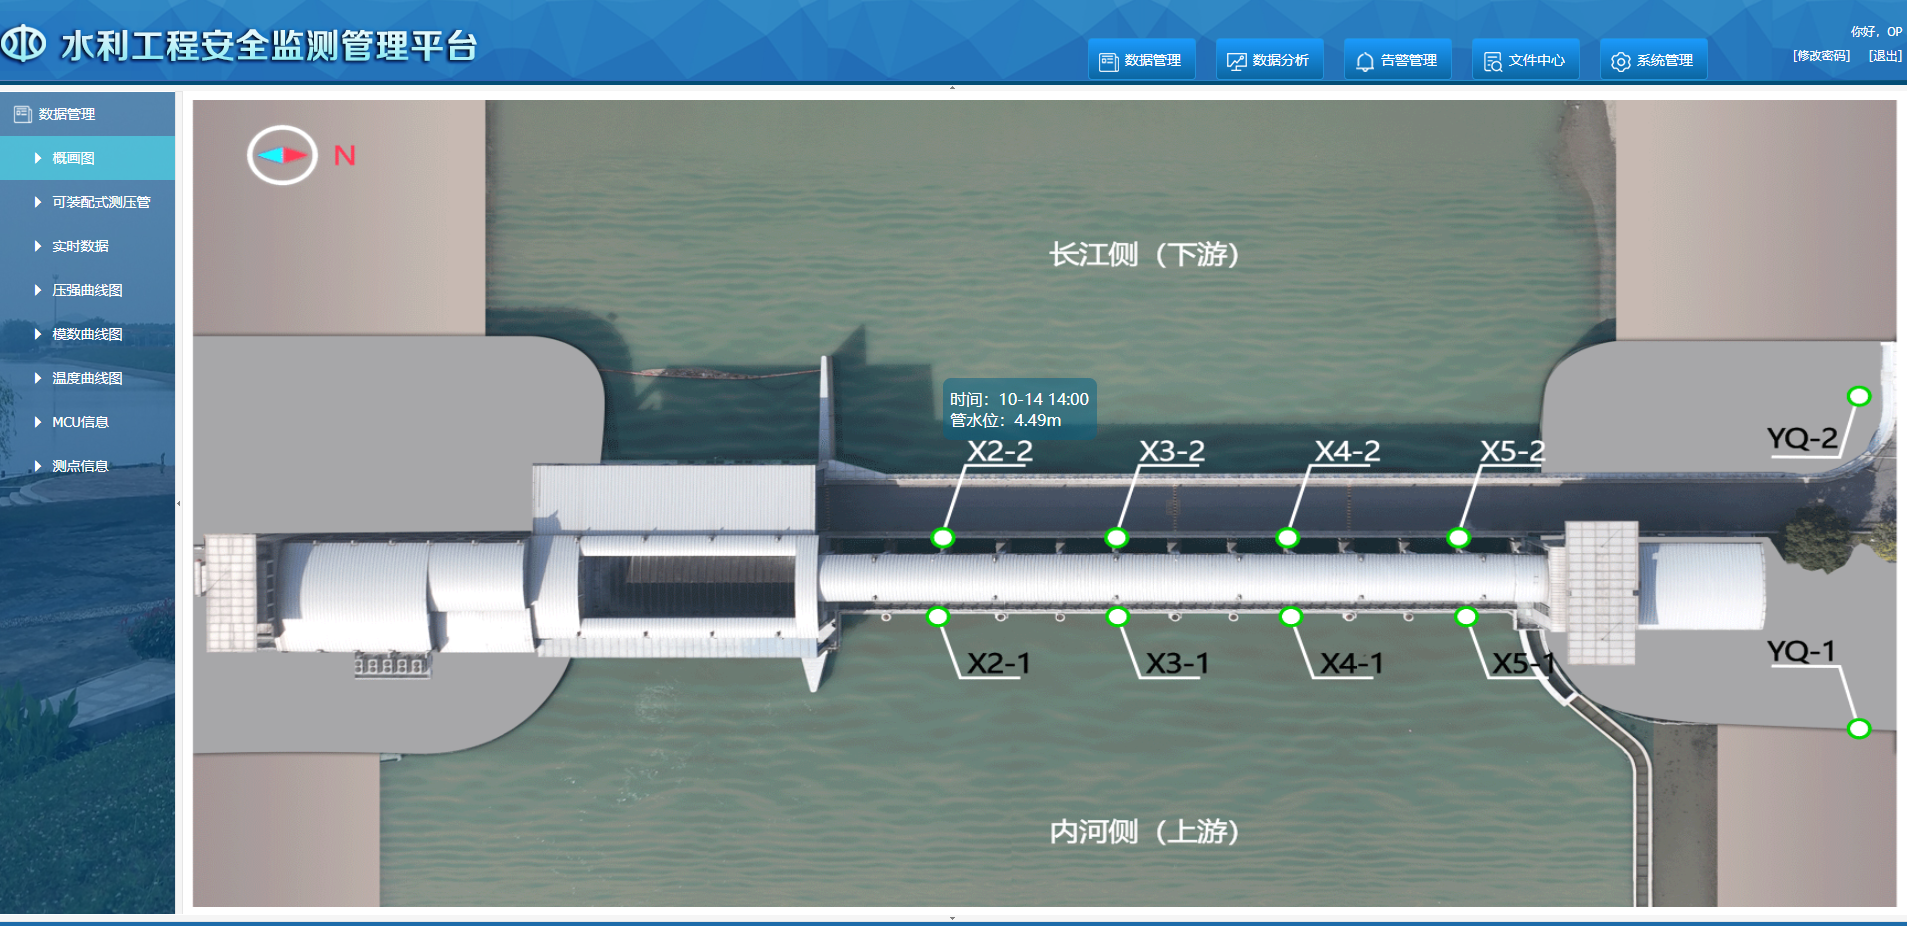Click the X4-1 green monitoring point

1291,617
